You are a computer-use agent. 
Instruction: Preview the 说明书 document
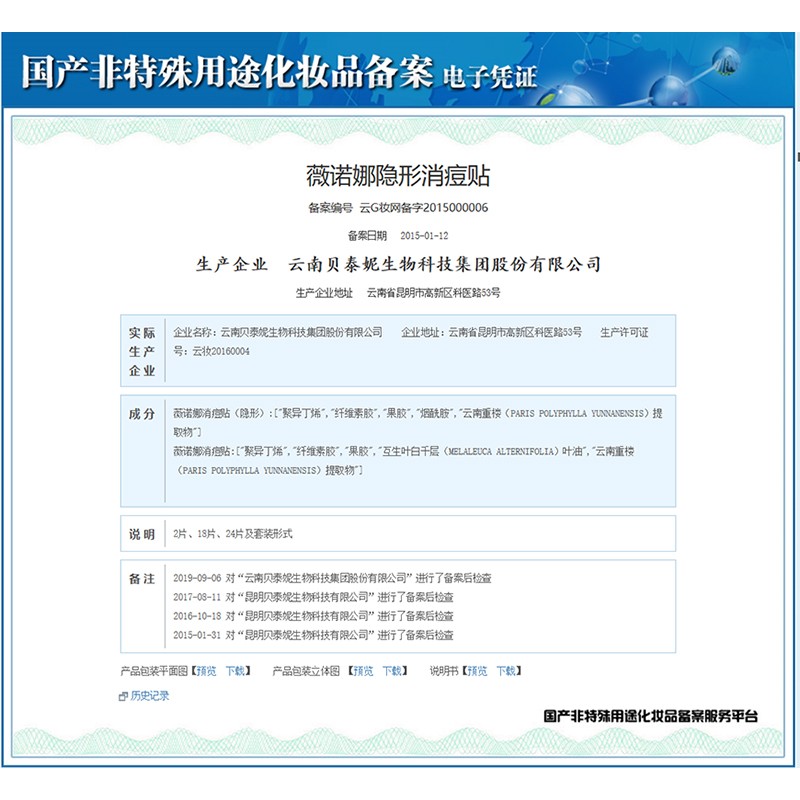point(477,671)
